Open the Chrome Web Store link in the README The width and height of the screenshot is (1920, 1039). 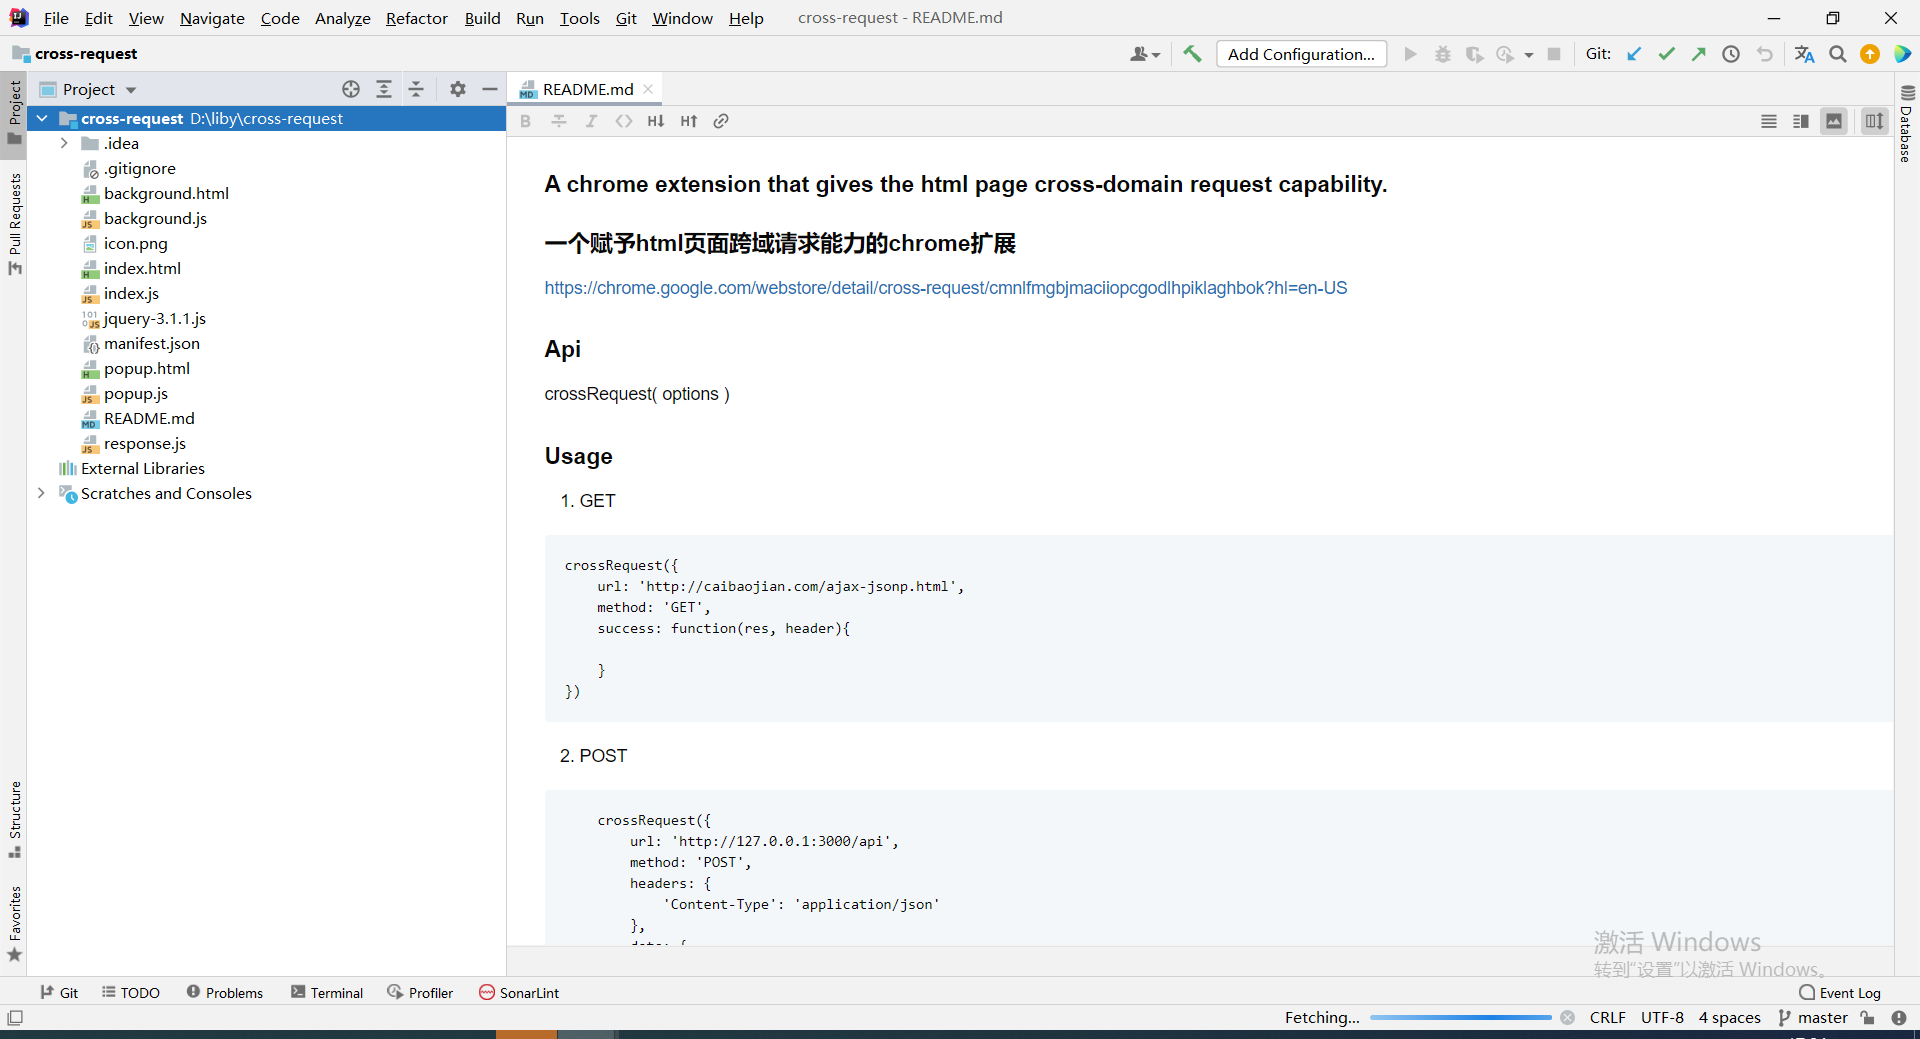coord(945,287)
